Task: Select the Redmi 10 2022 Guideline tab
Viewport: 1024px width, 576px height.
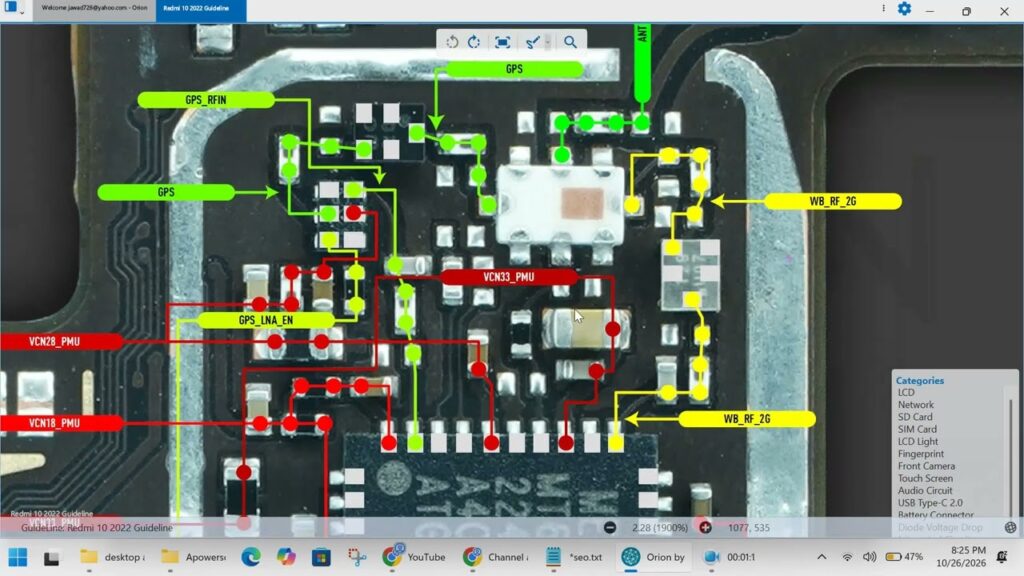Action: click(x=200, y=9)
